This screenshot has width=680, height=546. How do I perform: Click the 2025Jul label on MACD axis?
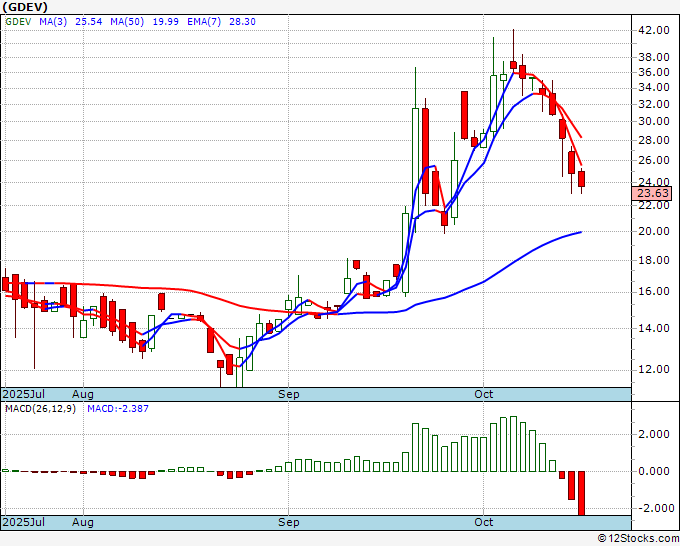point(23,522)
